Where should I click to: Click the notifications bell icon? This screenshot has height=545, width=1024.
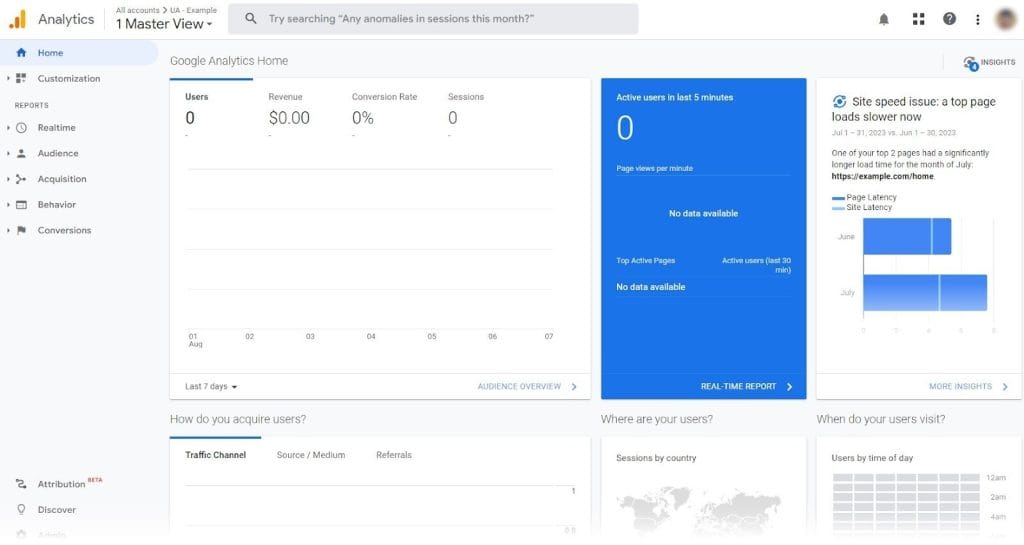[x=884, y=19]
